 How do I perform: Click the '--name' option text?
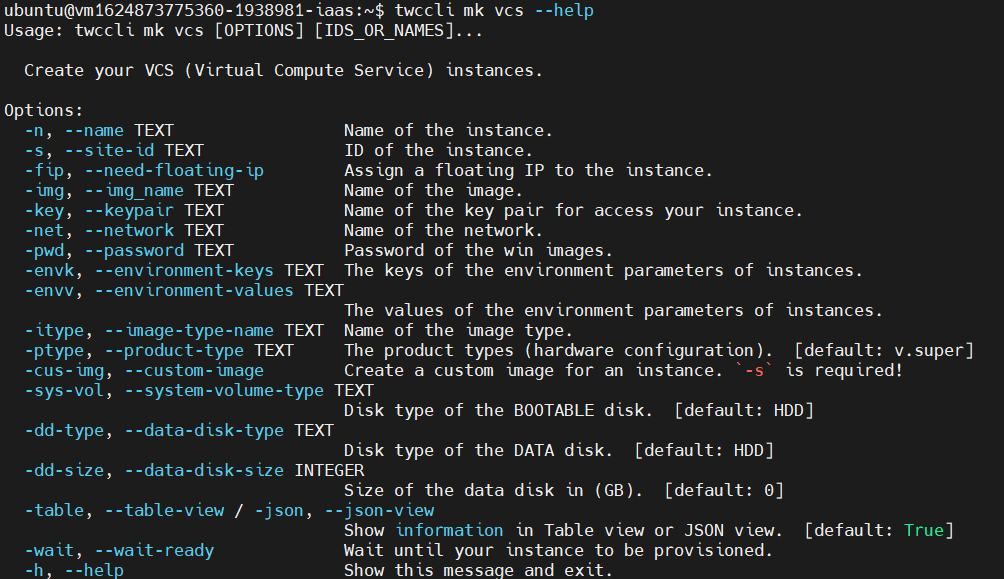click(x=94, y=131)
